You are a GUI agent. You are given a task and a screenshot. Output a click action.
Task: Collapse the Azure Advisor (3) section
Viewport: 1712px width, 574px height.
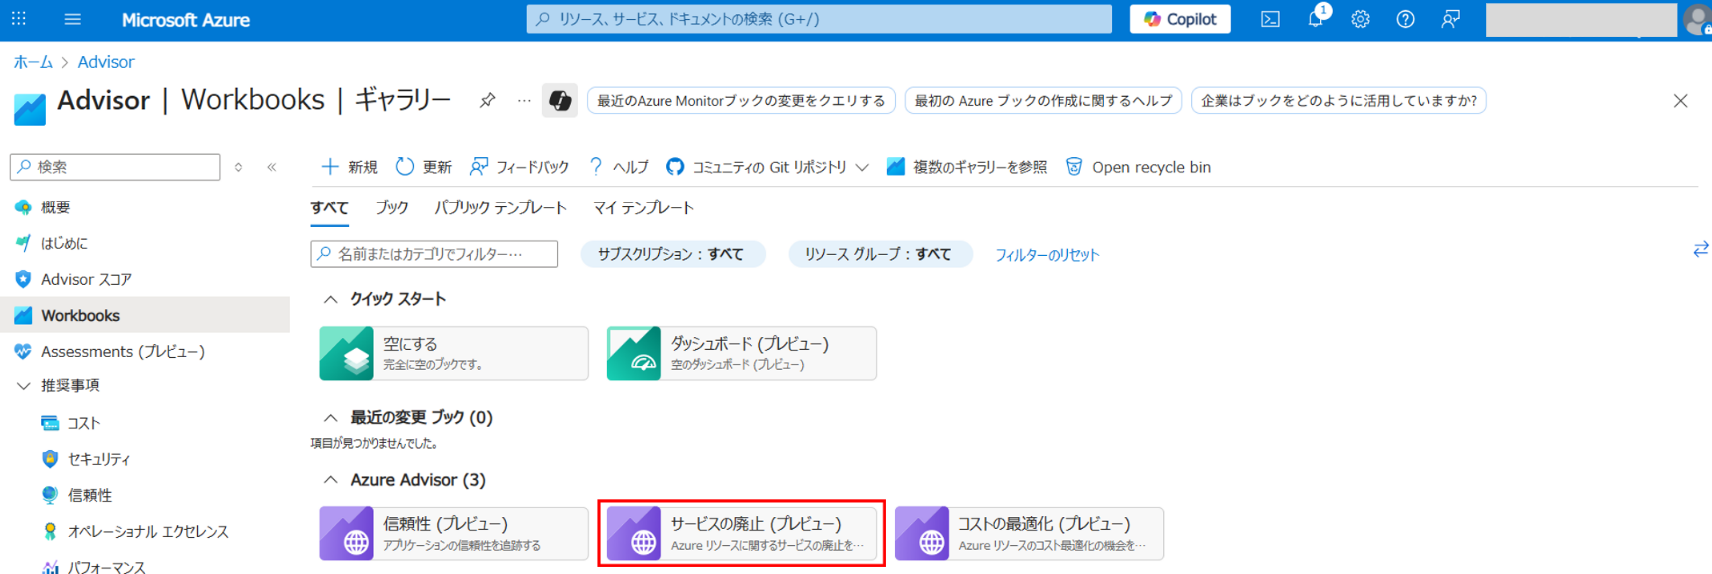330,480
